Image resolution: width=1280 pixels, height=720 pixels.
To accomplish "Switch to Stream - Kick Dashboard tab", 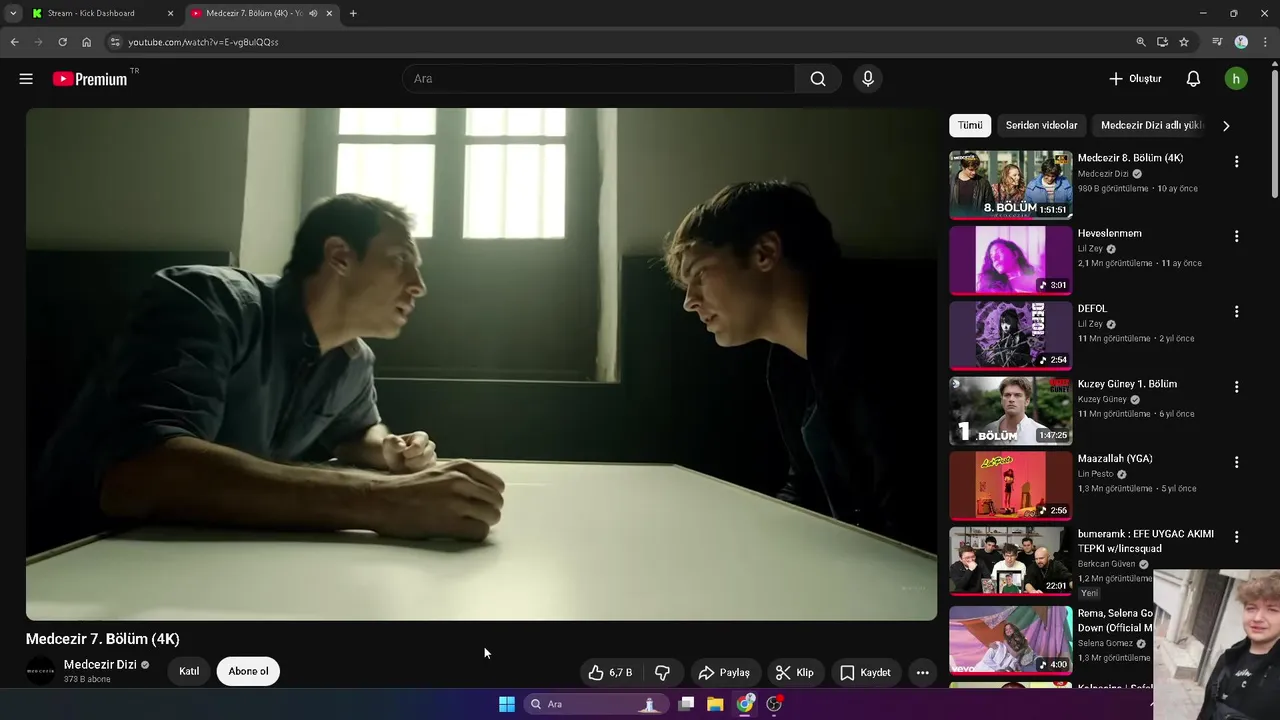I will pyautogui.click(x=102, y=14).
